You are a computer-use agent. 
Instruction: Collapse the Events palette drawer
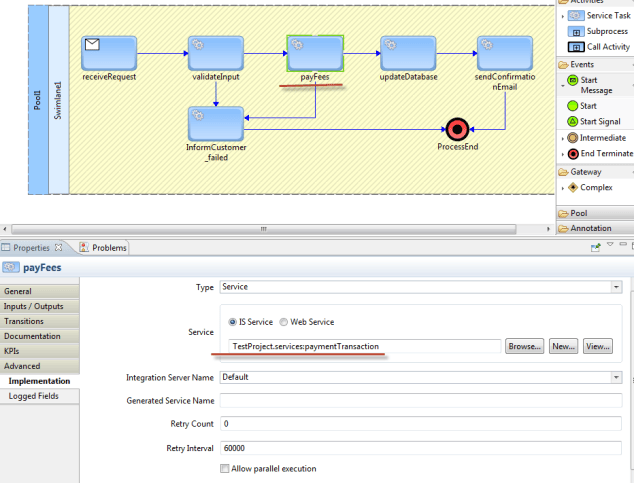click(x=596, y=65)
